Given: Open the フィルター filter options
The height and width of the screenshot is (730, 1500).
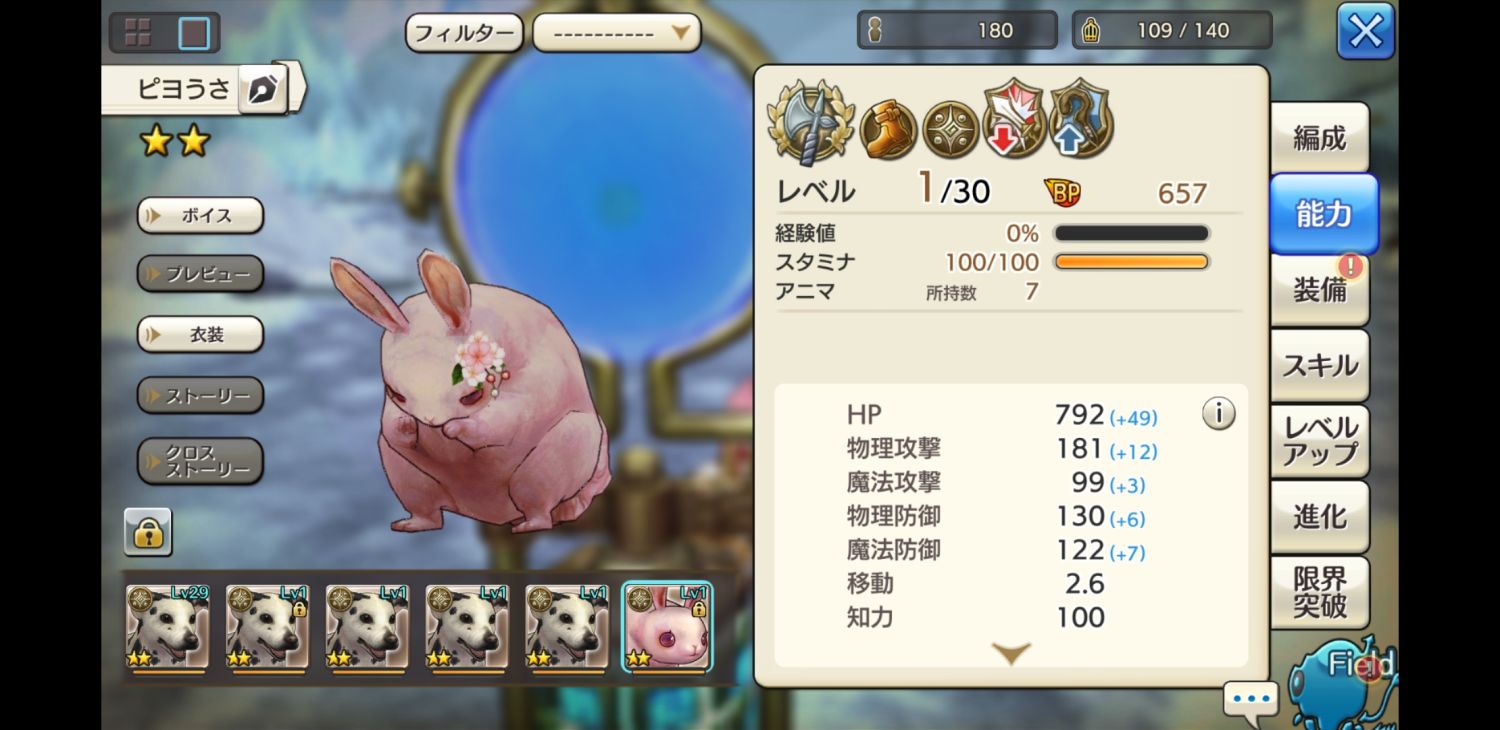Looking at the screenshot, I should (464, 33).
